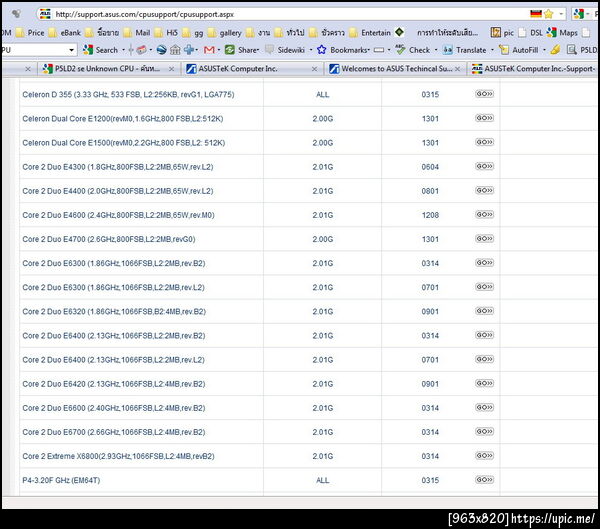The height and width of the screenshot is (529, 600).
Task: Click the Translate toolbar button
Action: click(x=464, y=50)
